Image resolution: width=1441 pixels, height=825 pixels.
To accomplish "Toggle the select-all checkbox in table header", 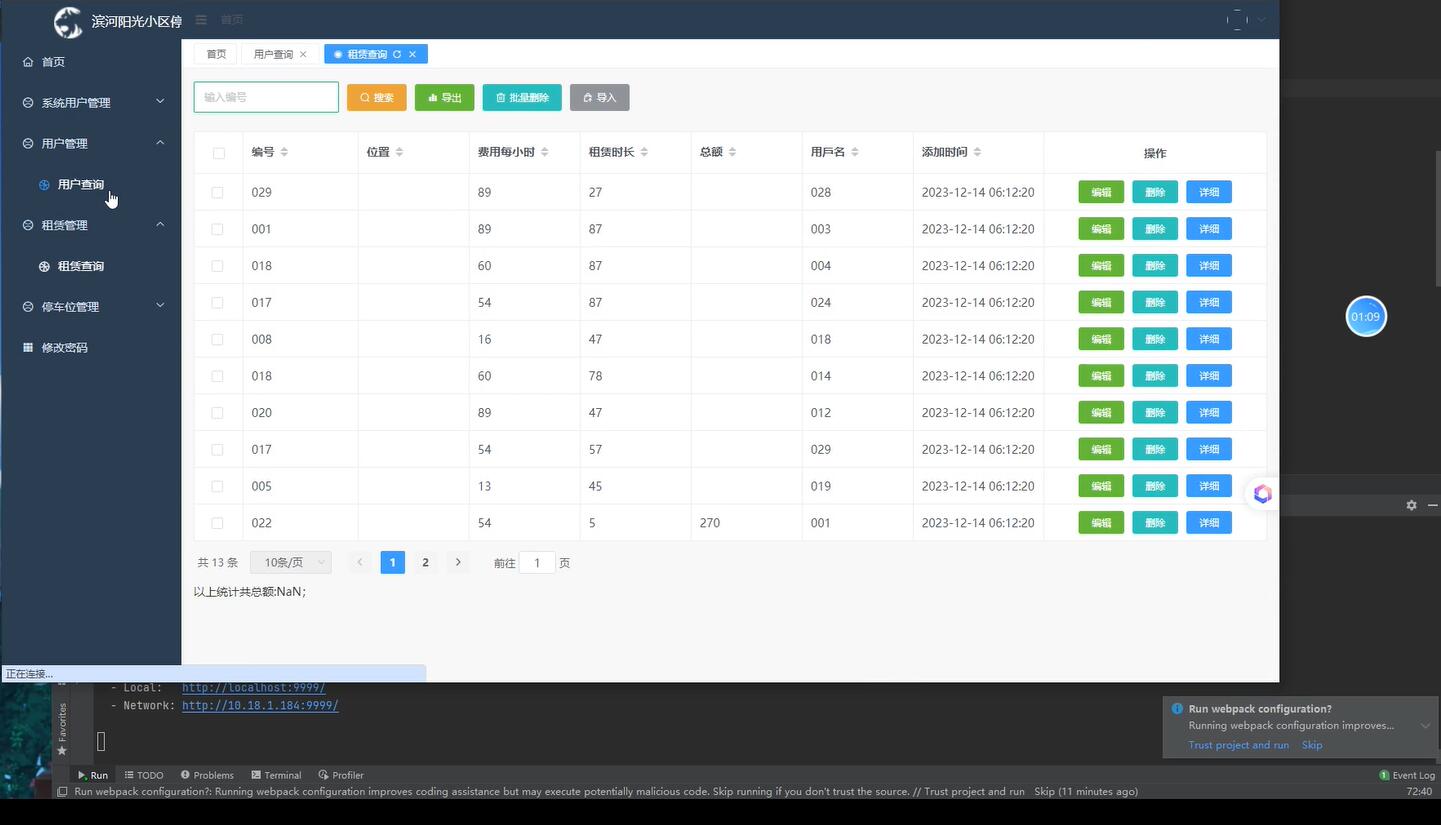I will (x=218, y=153).
